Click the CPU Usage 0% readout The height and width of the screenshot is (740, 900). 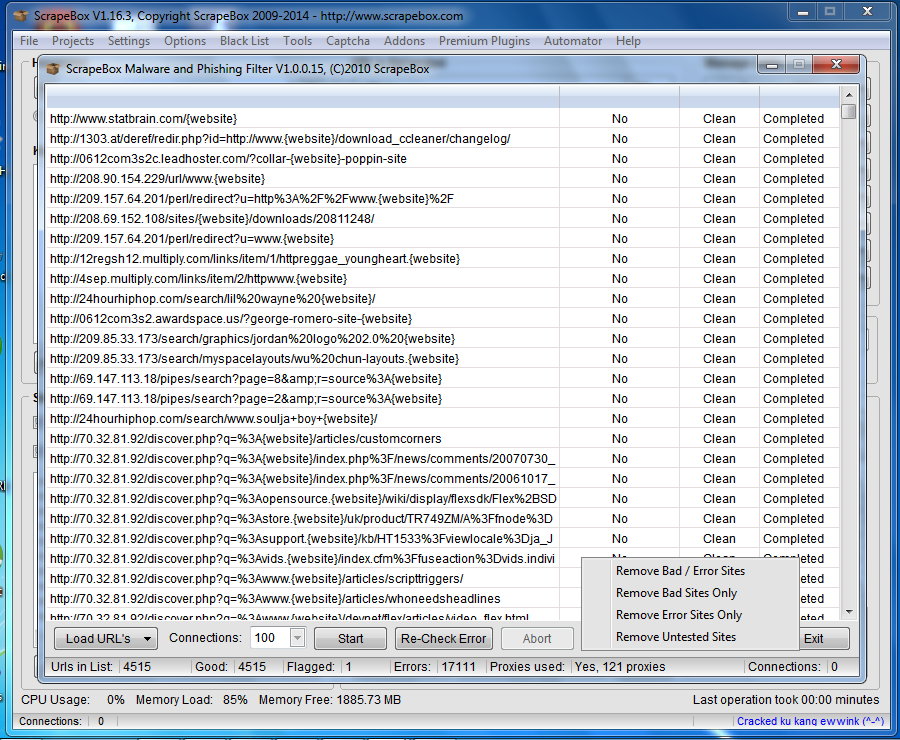pos(72,700)
